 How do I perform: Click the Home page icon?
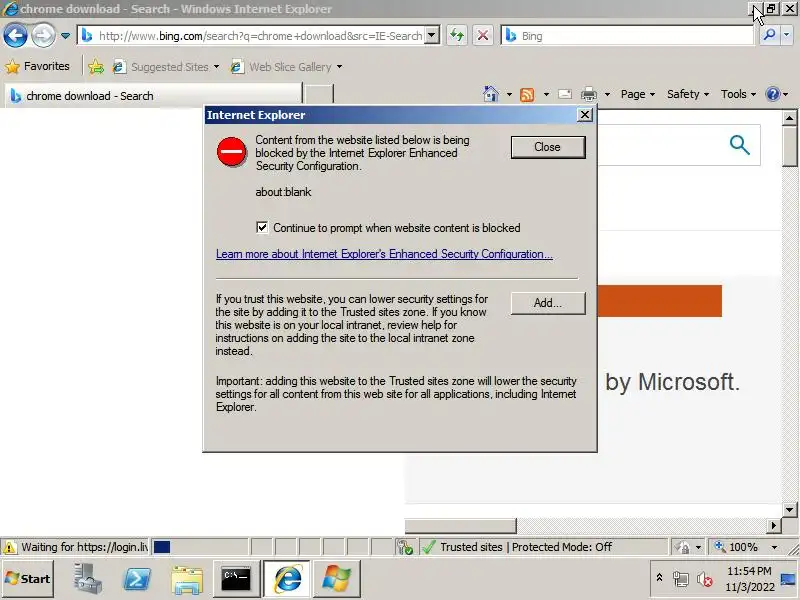(x=491, y=94)
